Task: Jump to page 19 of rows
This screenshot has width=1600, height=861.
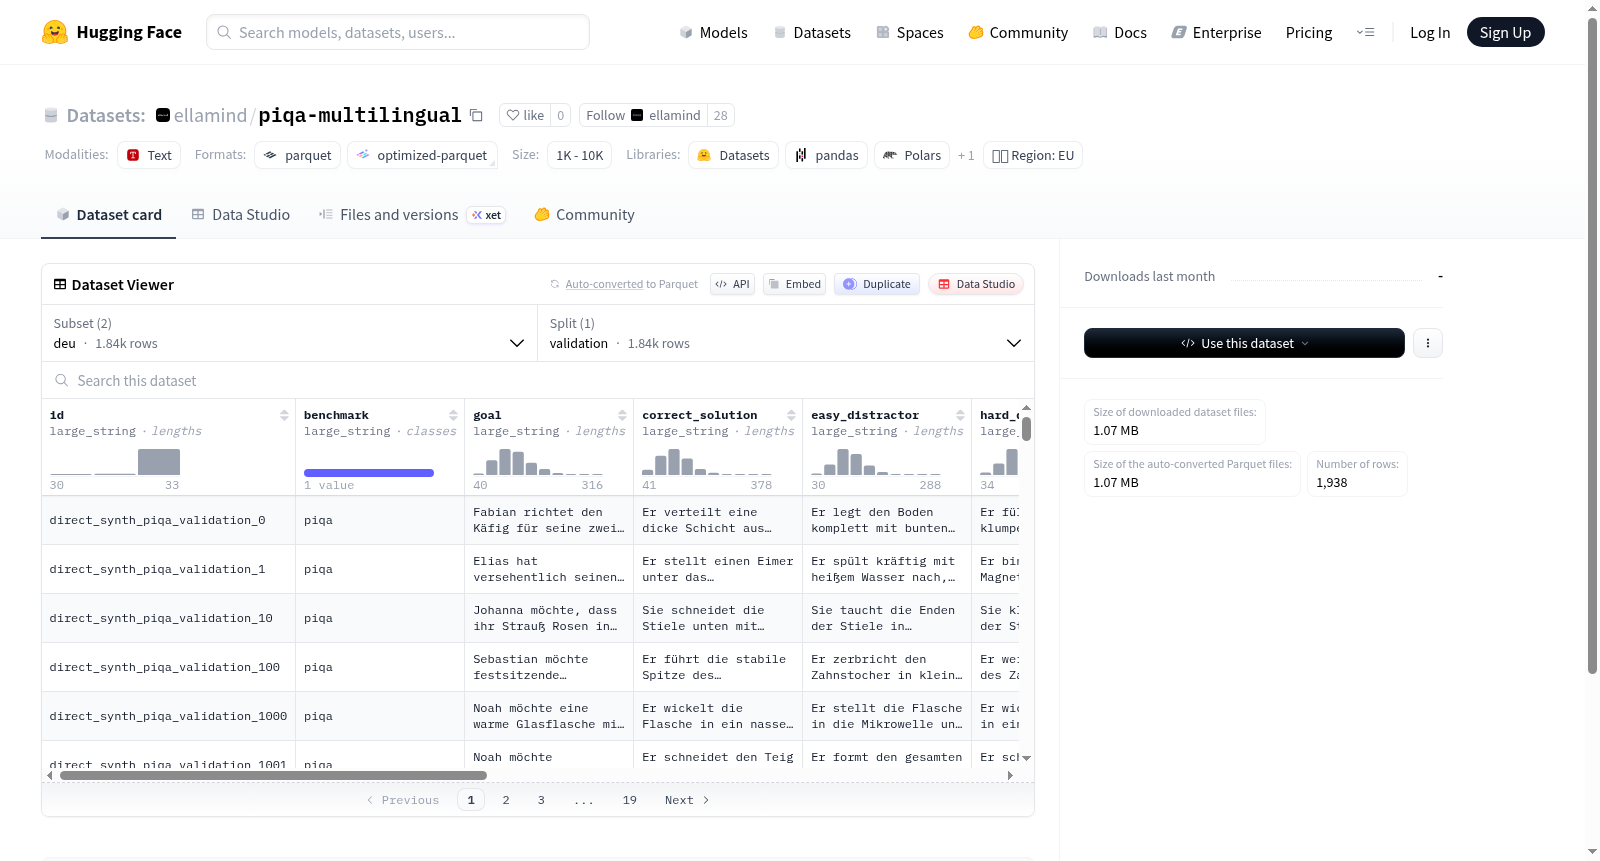Action: point(630,800)
